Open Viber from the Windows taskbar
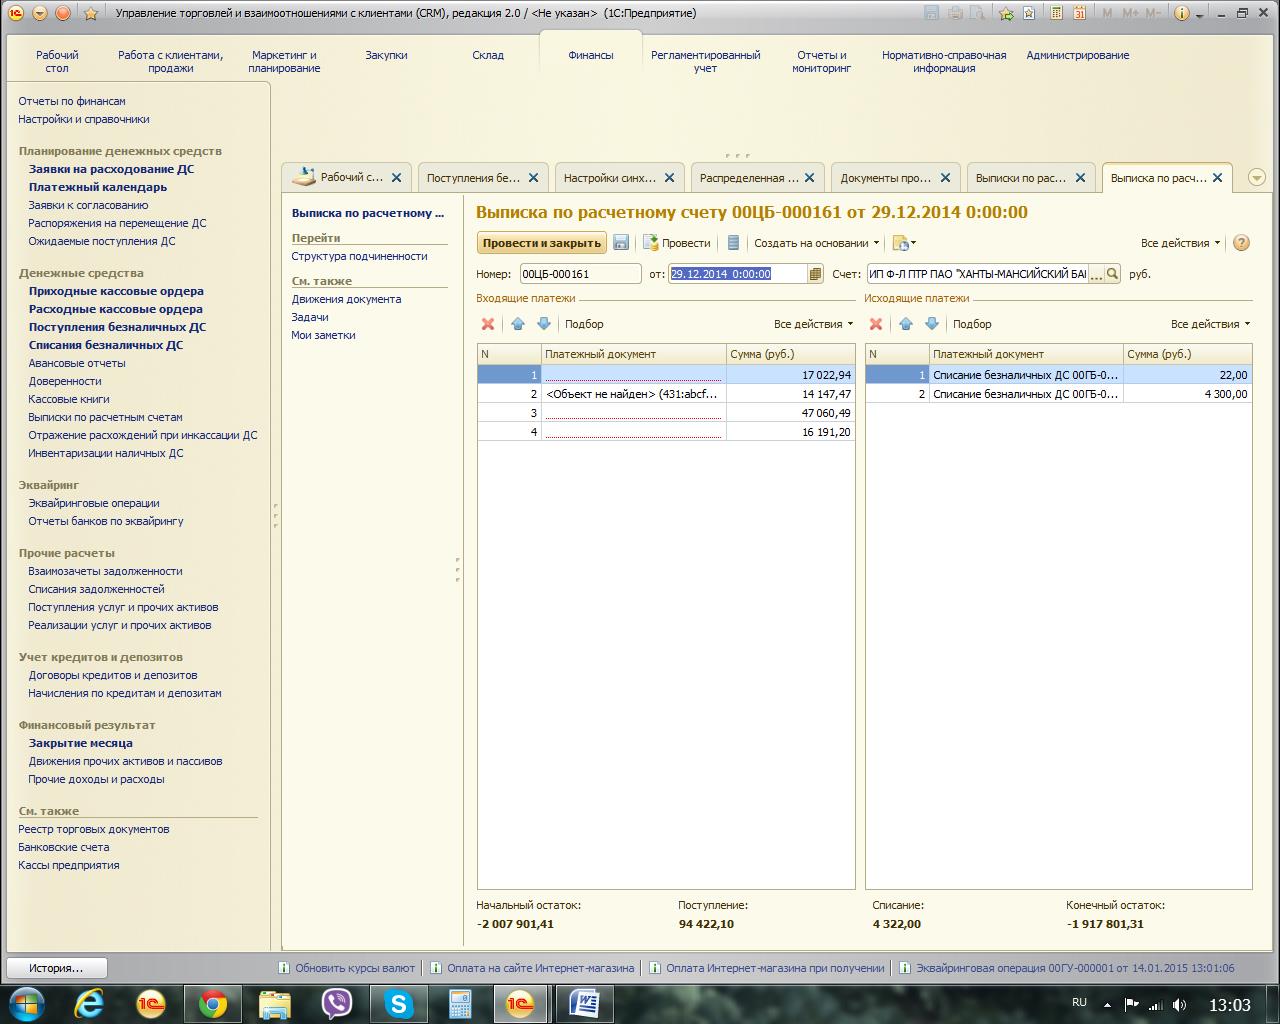Image resolution: width=1280 pixels, height=1024 pixels. click(x=337, y=1003)
